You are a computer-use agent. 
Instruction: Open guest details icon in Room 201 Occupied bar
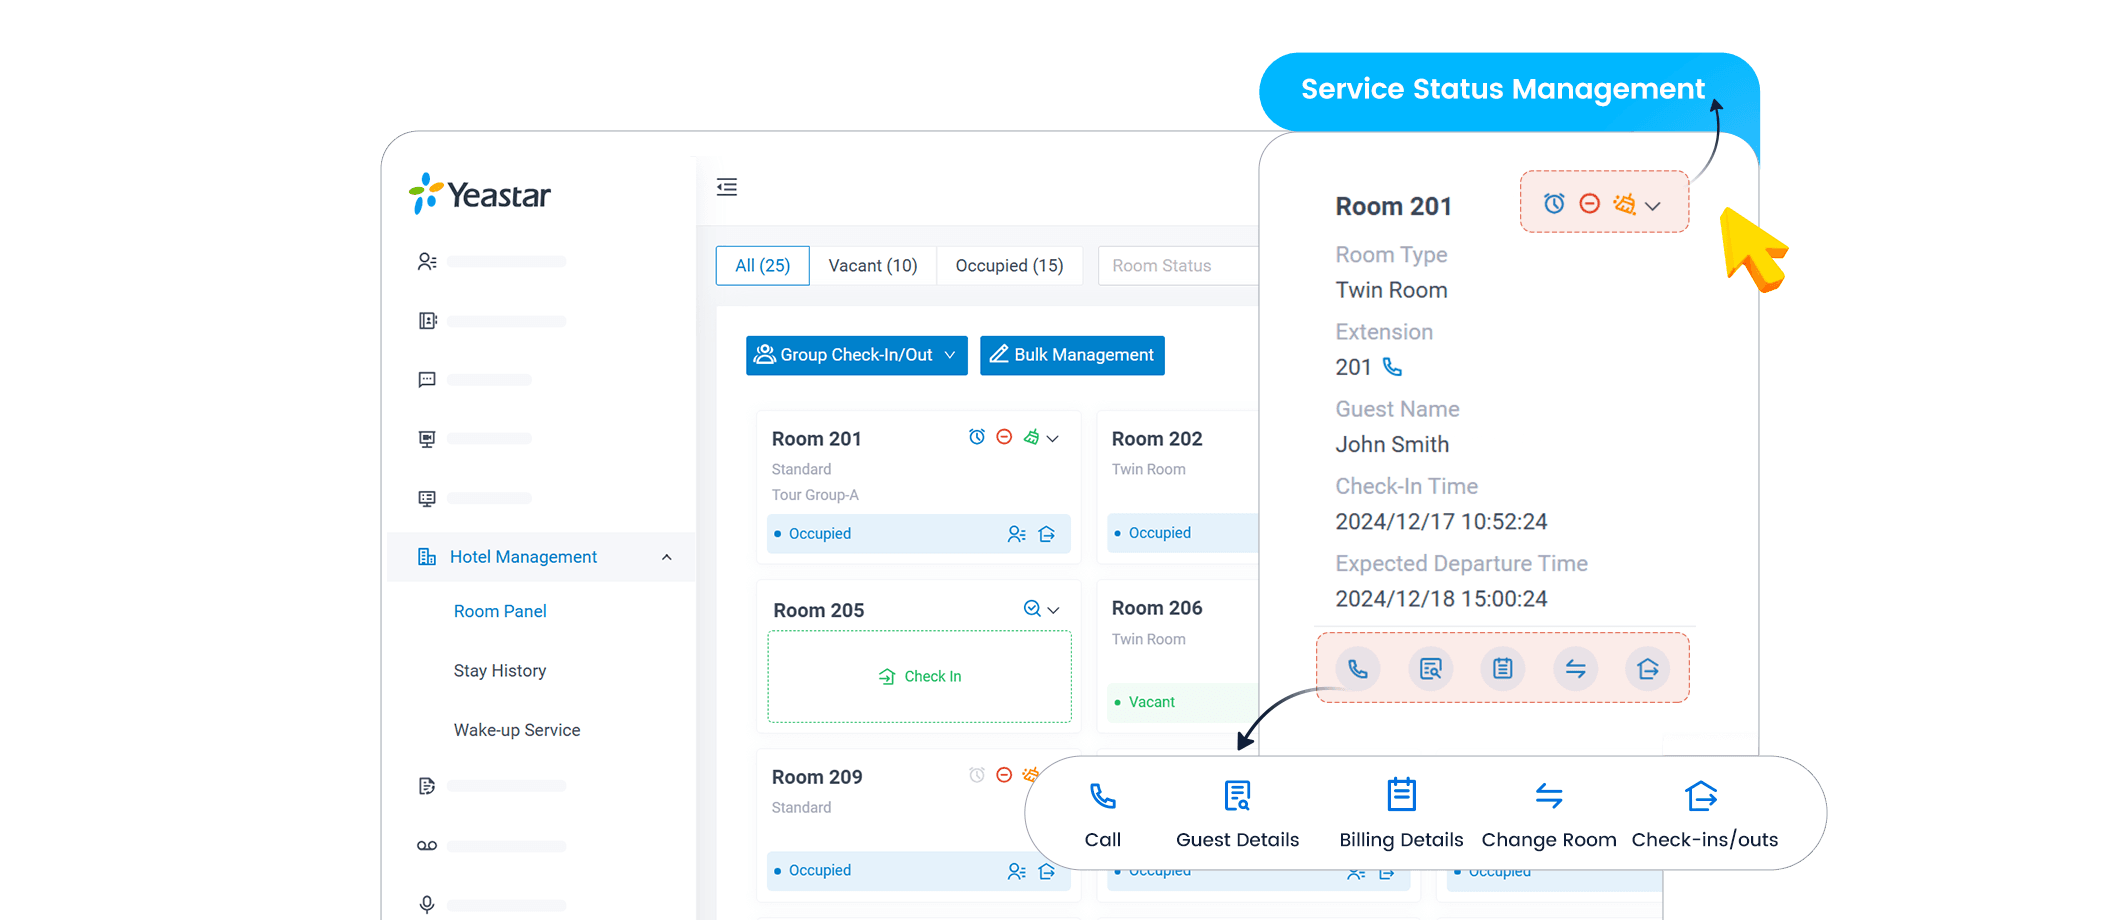[1017, 534]
